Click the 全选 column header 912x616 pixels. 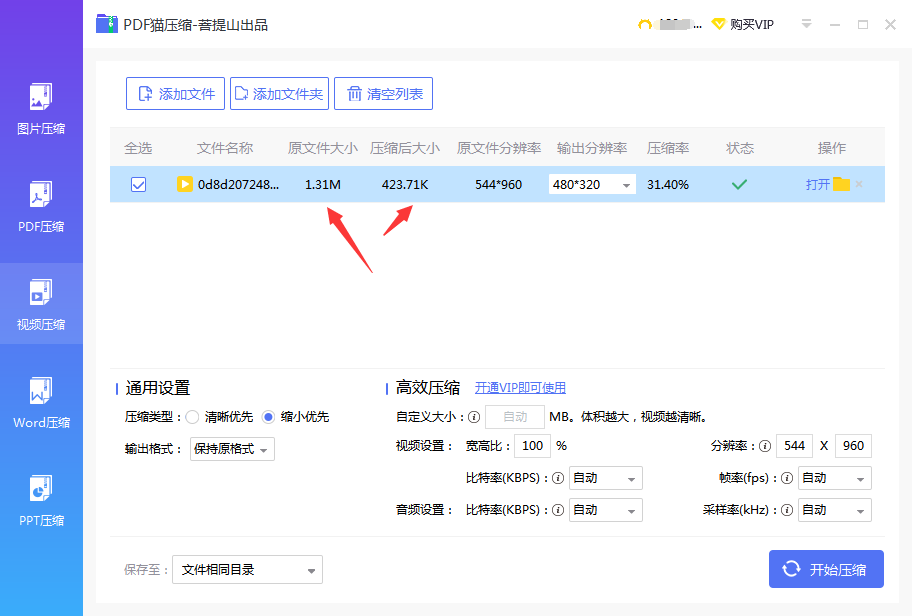coord(138,148)
